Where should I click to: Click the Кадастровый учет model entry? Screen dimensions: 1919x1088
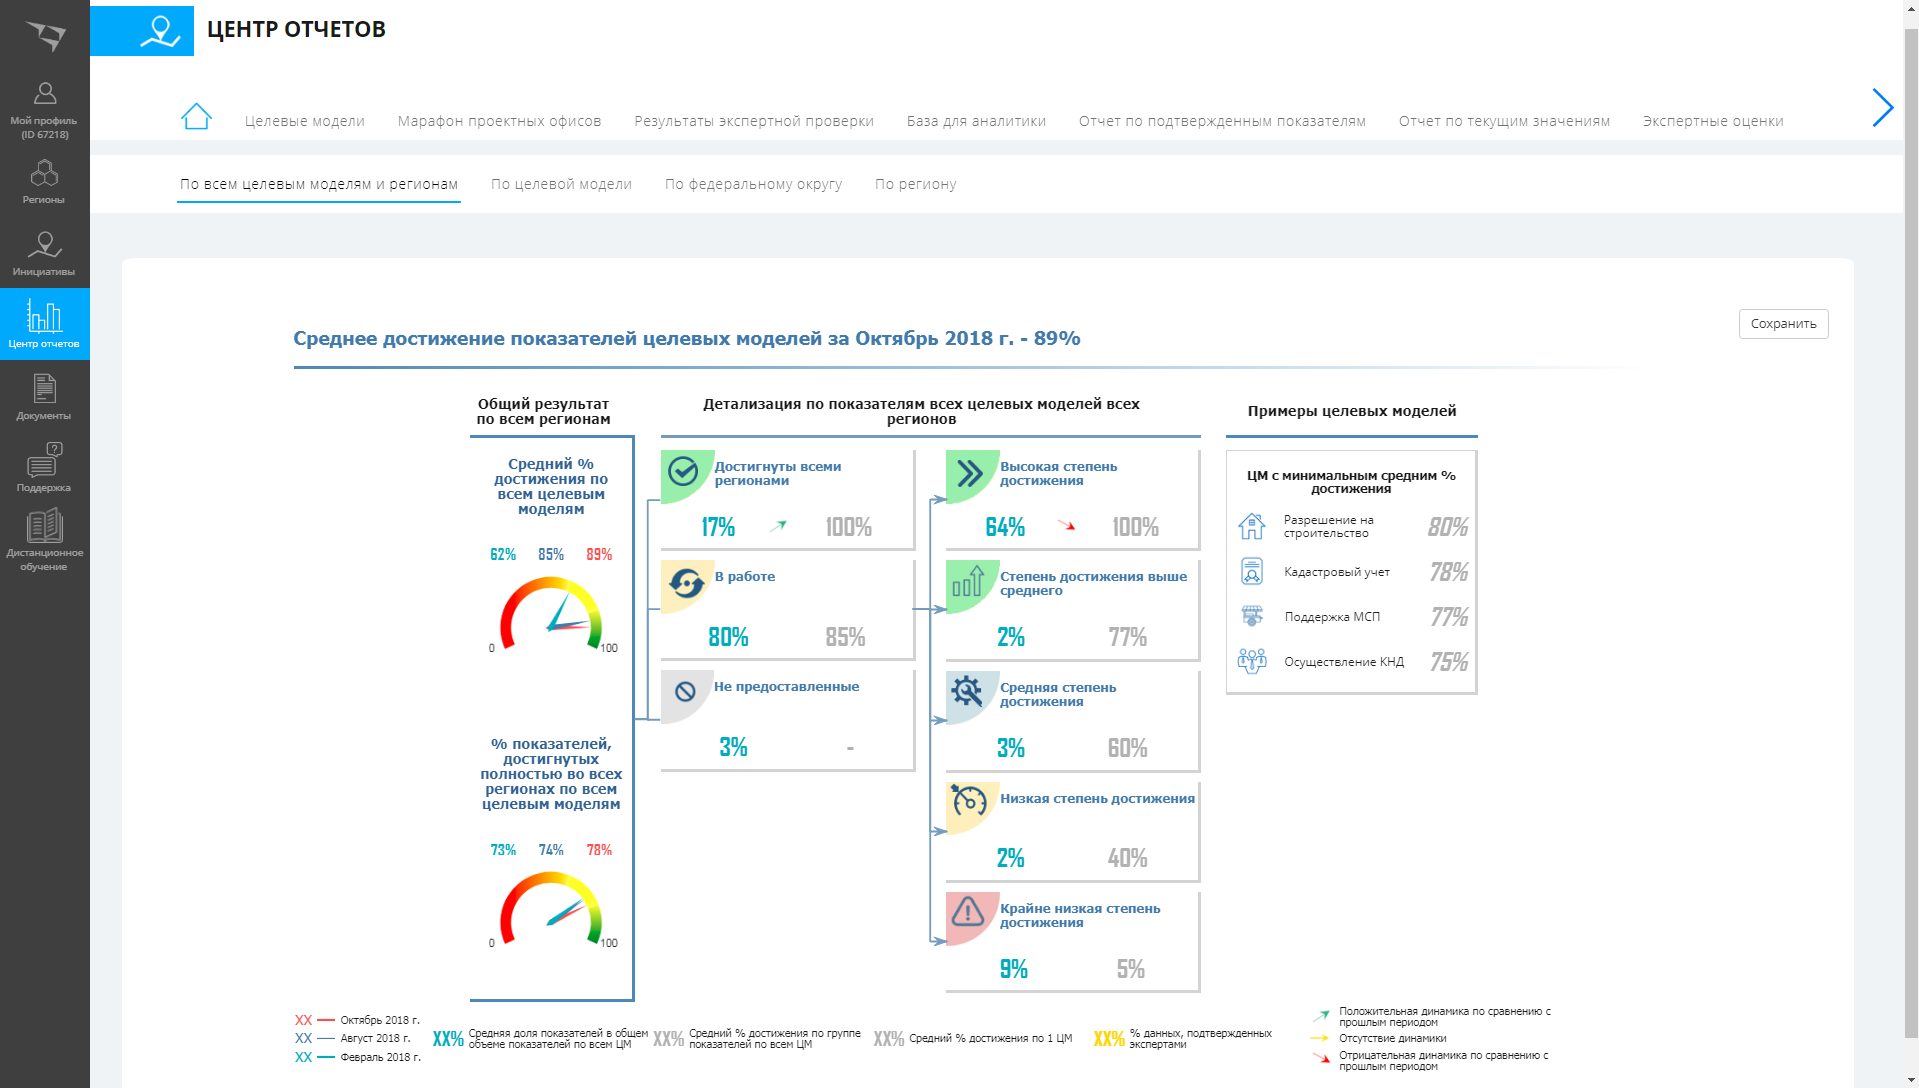pyautogui.click(x=1336, y=572)
